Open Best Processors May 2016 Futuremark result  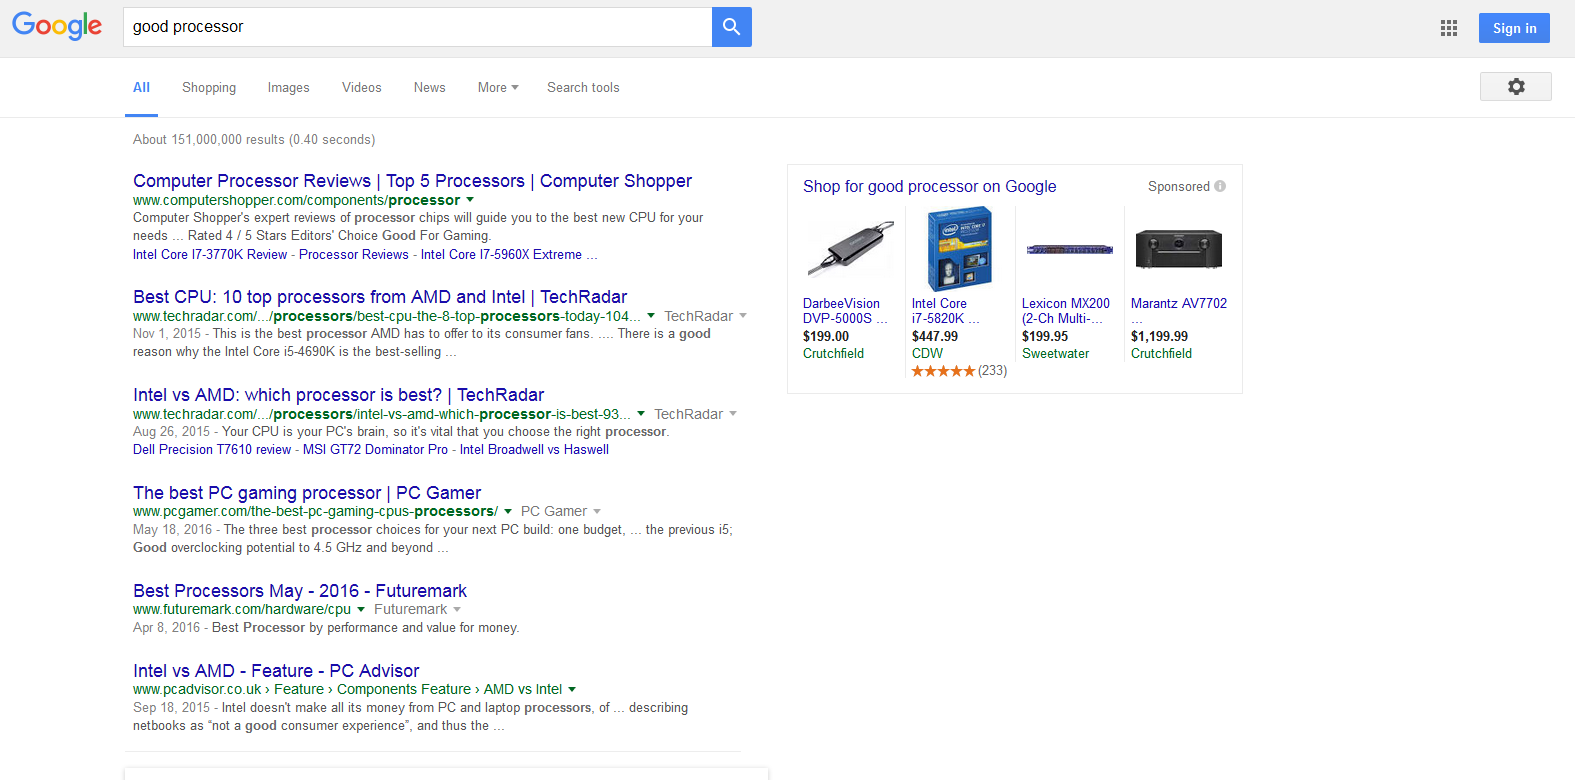pyautogui.click(x=300, y=591)
